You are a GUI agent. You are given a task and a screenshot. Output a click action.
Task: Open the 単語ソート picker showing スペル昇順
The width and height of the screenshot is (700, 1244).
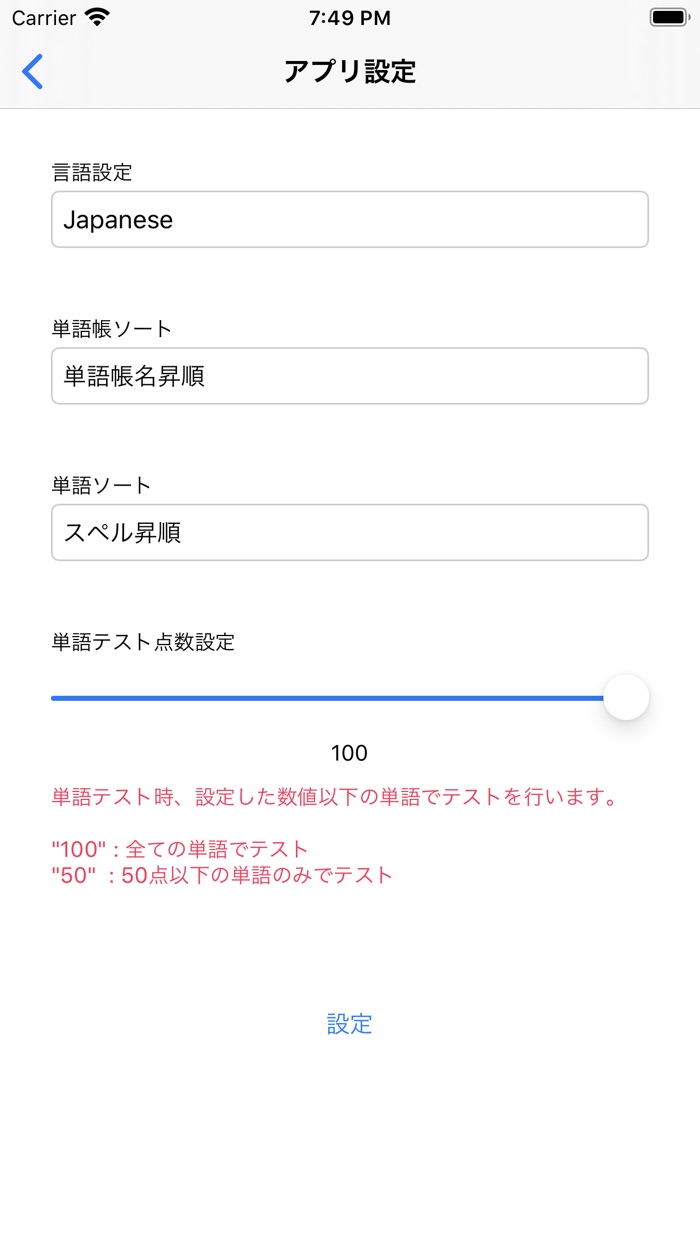[350, 533]
